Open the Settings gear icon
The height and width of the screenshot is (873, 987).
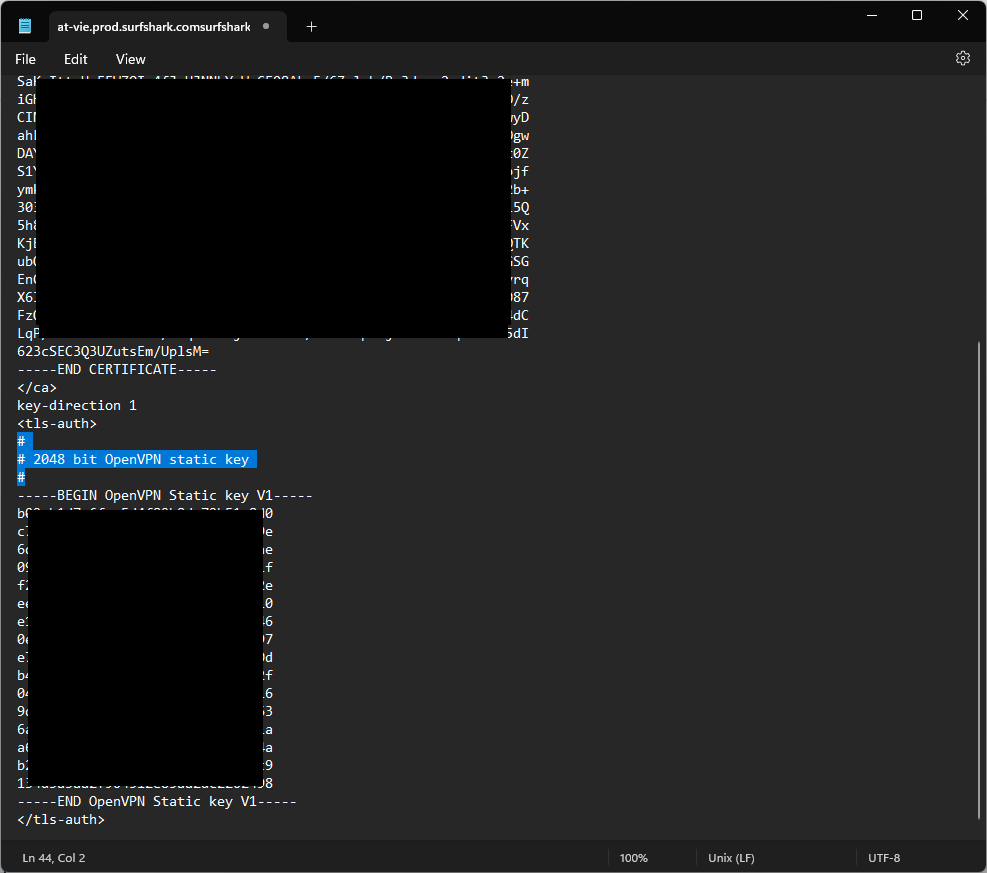[963, 59]
